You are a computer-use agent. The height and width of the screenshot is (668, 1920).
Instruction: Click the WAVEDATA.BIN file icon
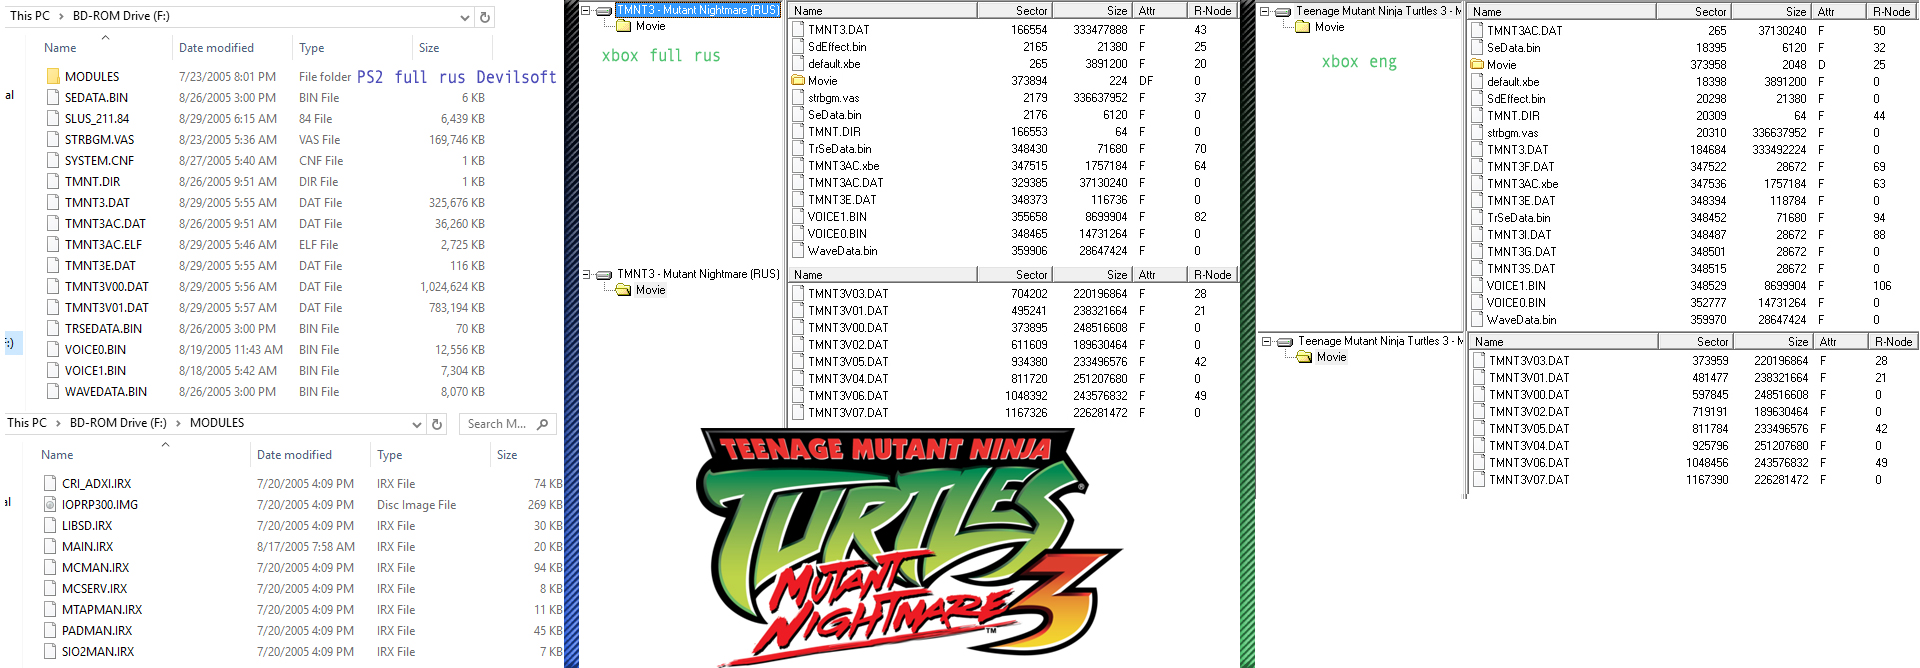(x=53, y=392)
